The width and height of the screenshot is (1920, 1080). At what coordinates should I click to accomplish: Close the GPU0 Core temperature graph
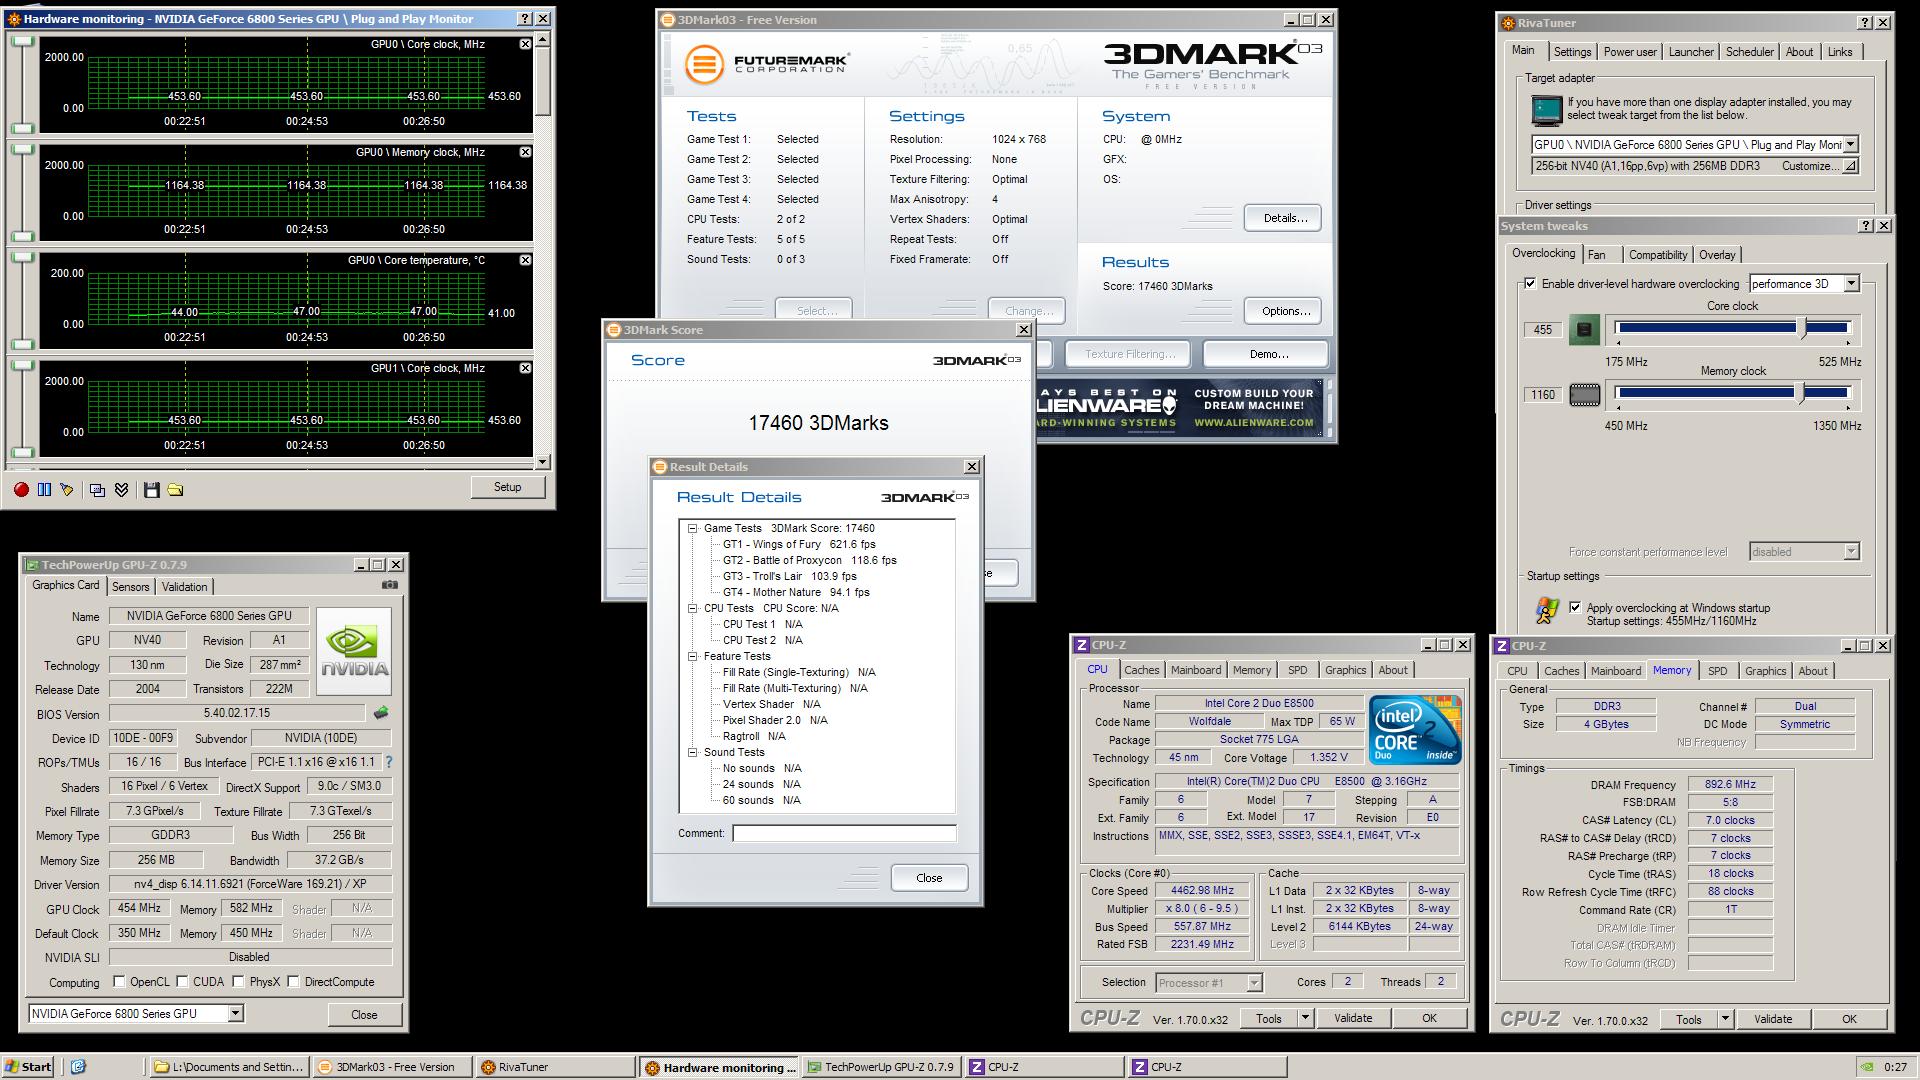point(525,260)
